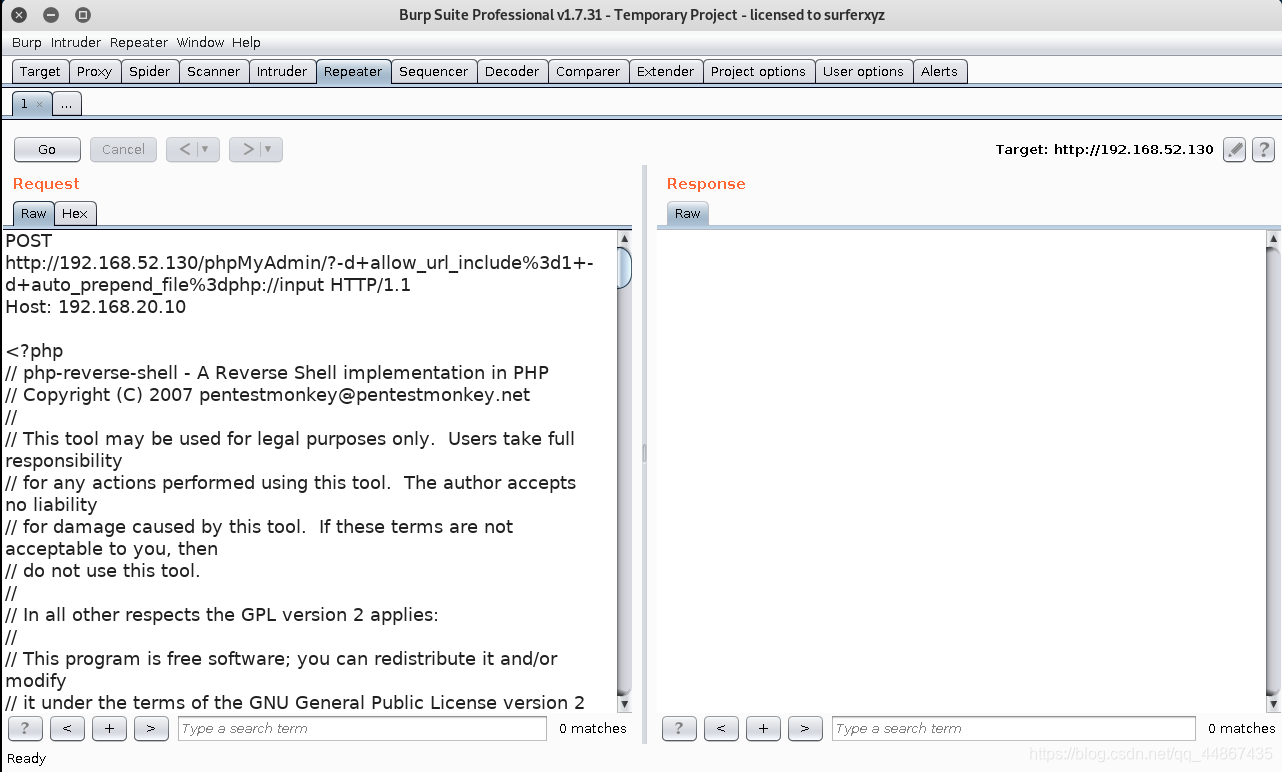Open the Repeater menu

[139, 42]
